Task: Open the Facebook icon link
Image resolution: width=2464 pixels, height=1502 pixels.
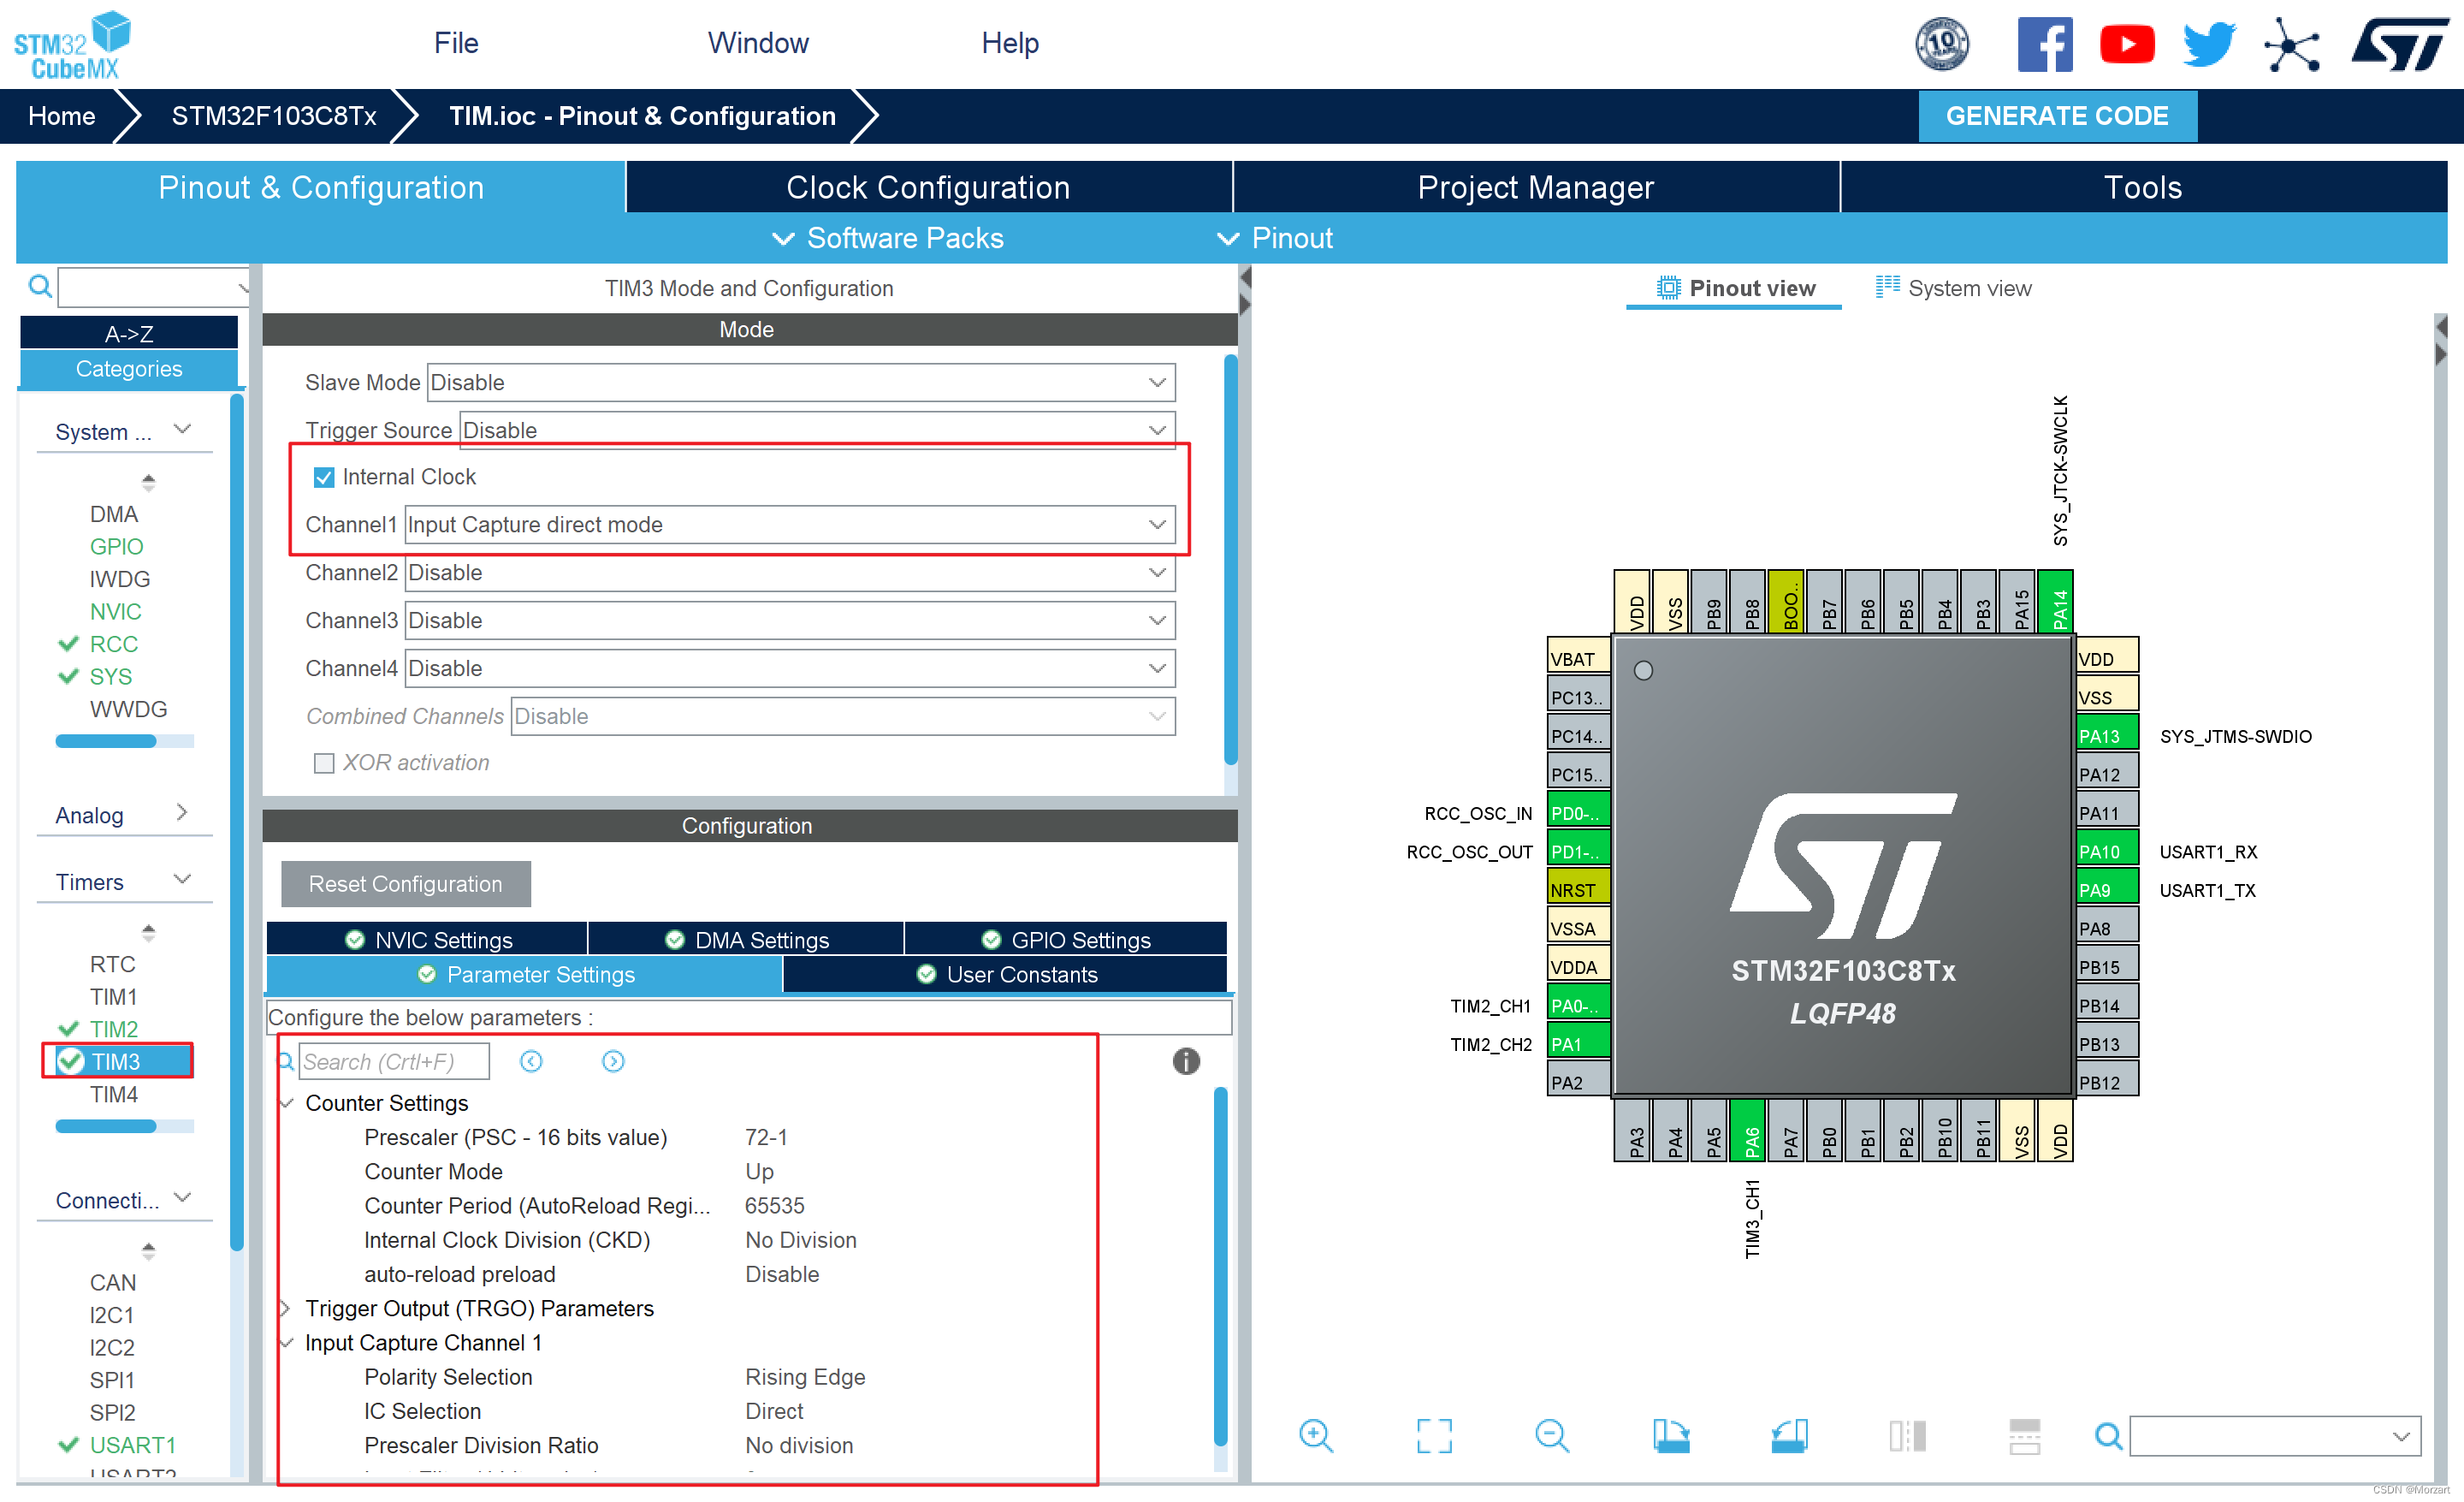Action: pyautogui.click(x=2045, y=44)
